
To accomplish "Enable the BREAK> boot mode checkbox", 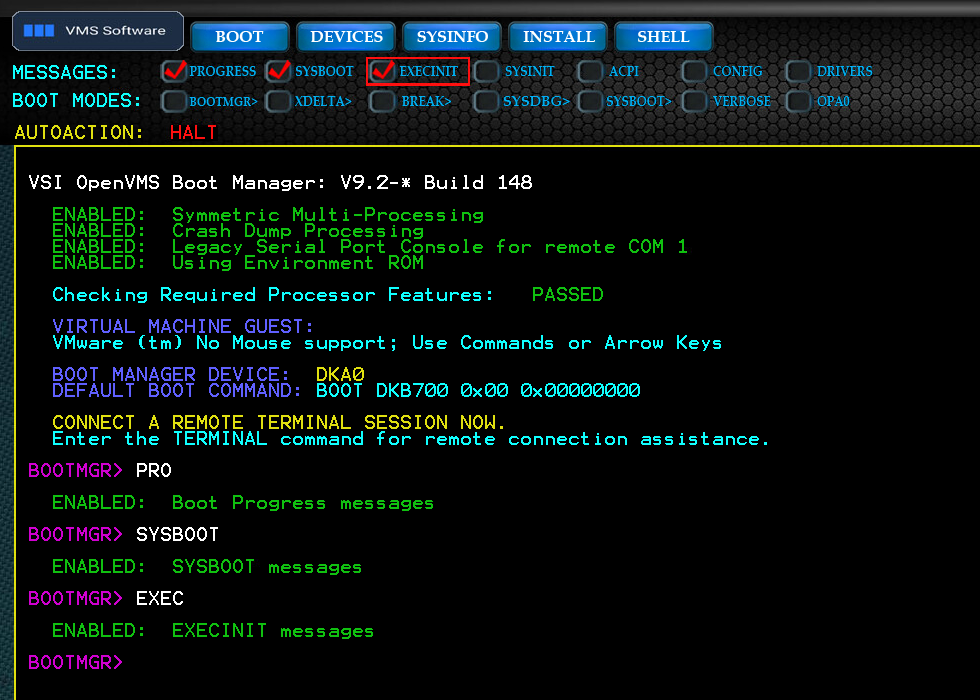I will pos(382,101).
